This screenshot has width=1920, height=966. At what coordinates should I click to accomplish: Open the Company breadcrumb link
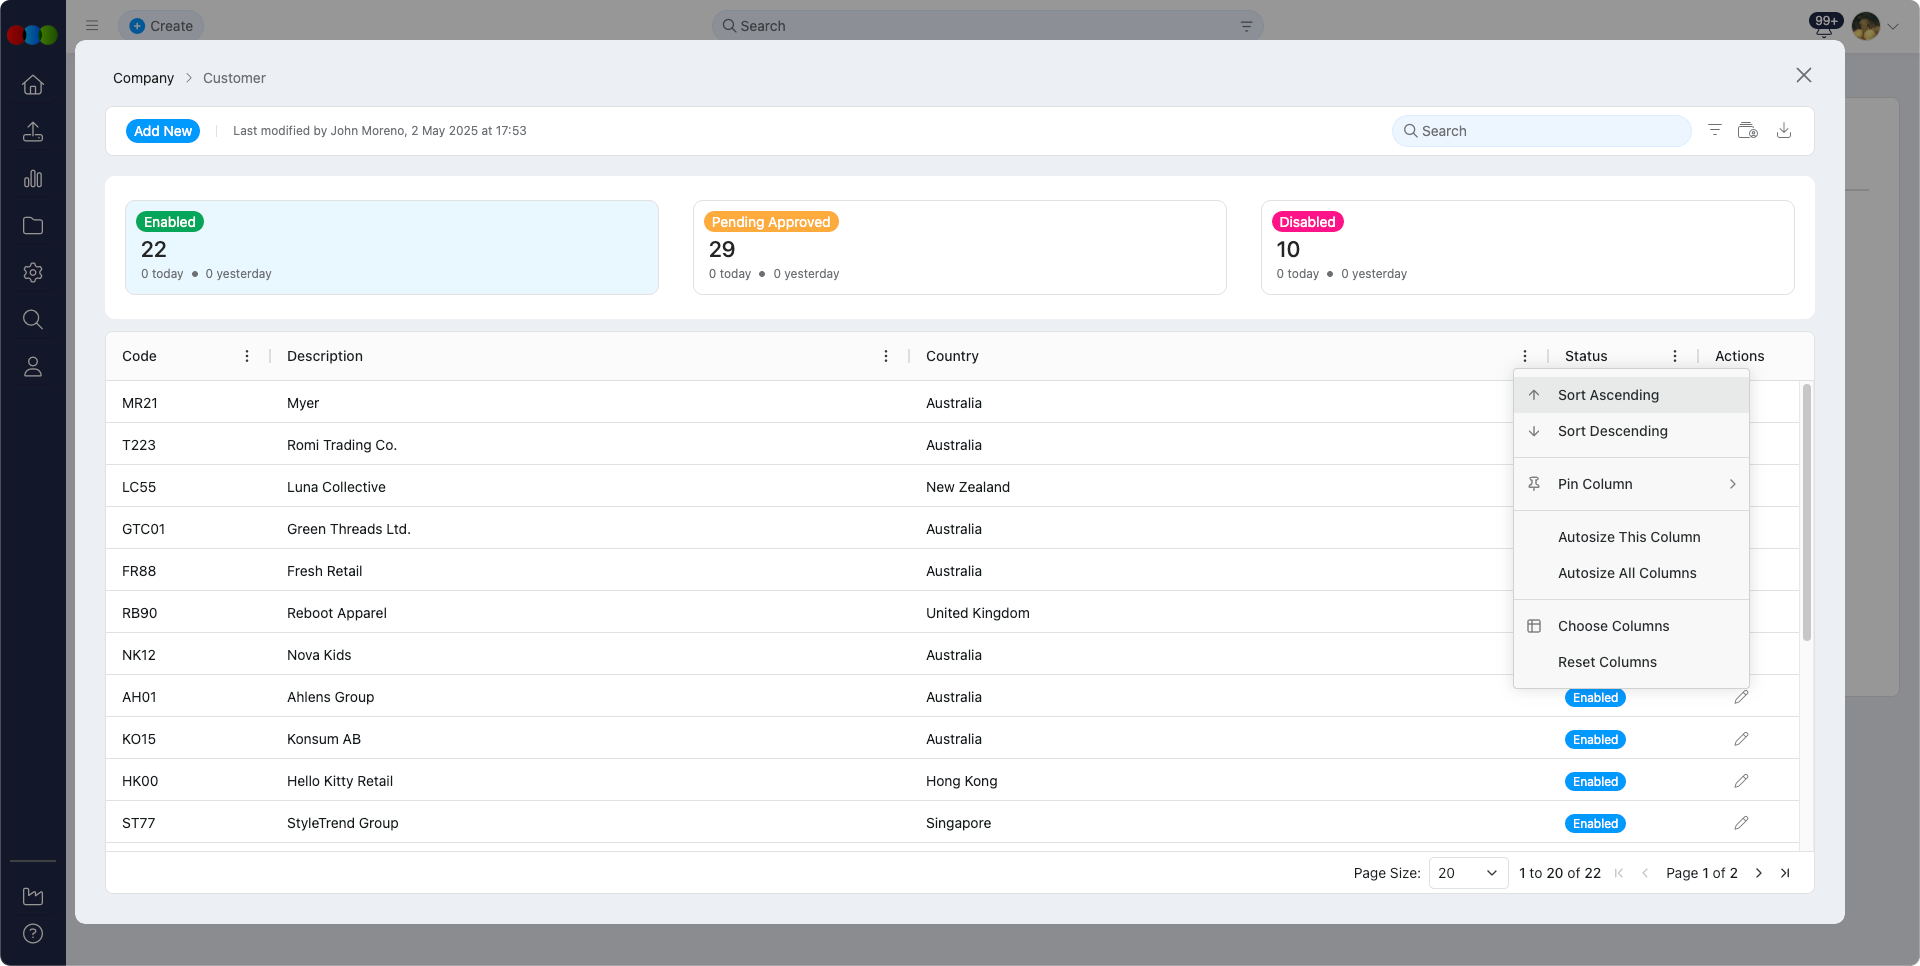tap(142, 78)
